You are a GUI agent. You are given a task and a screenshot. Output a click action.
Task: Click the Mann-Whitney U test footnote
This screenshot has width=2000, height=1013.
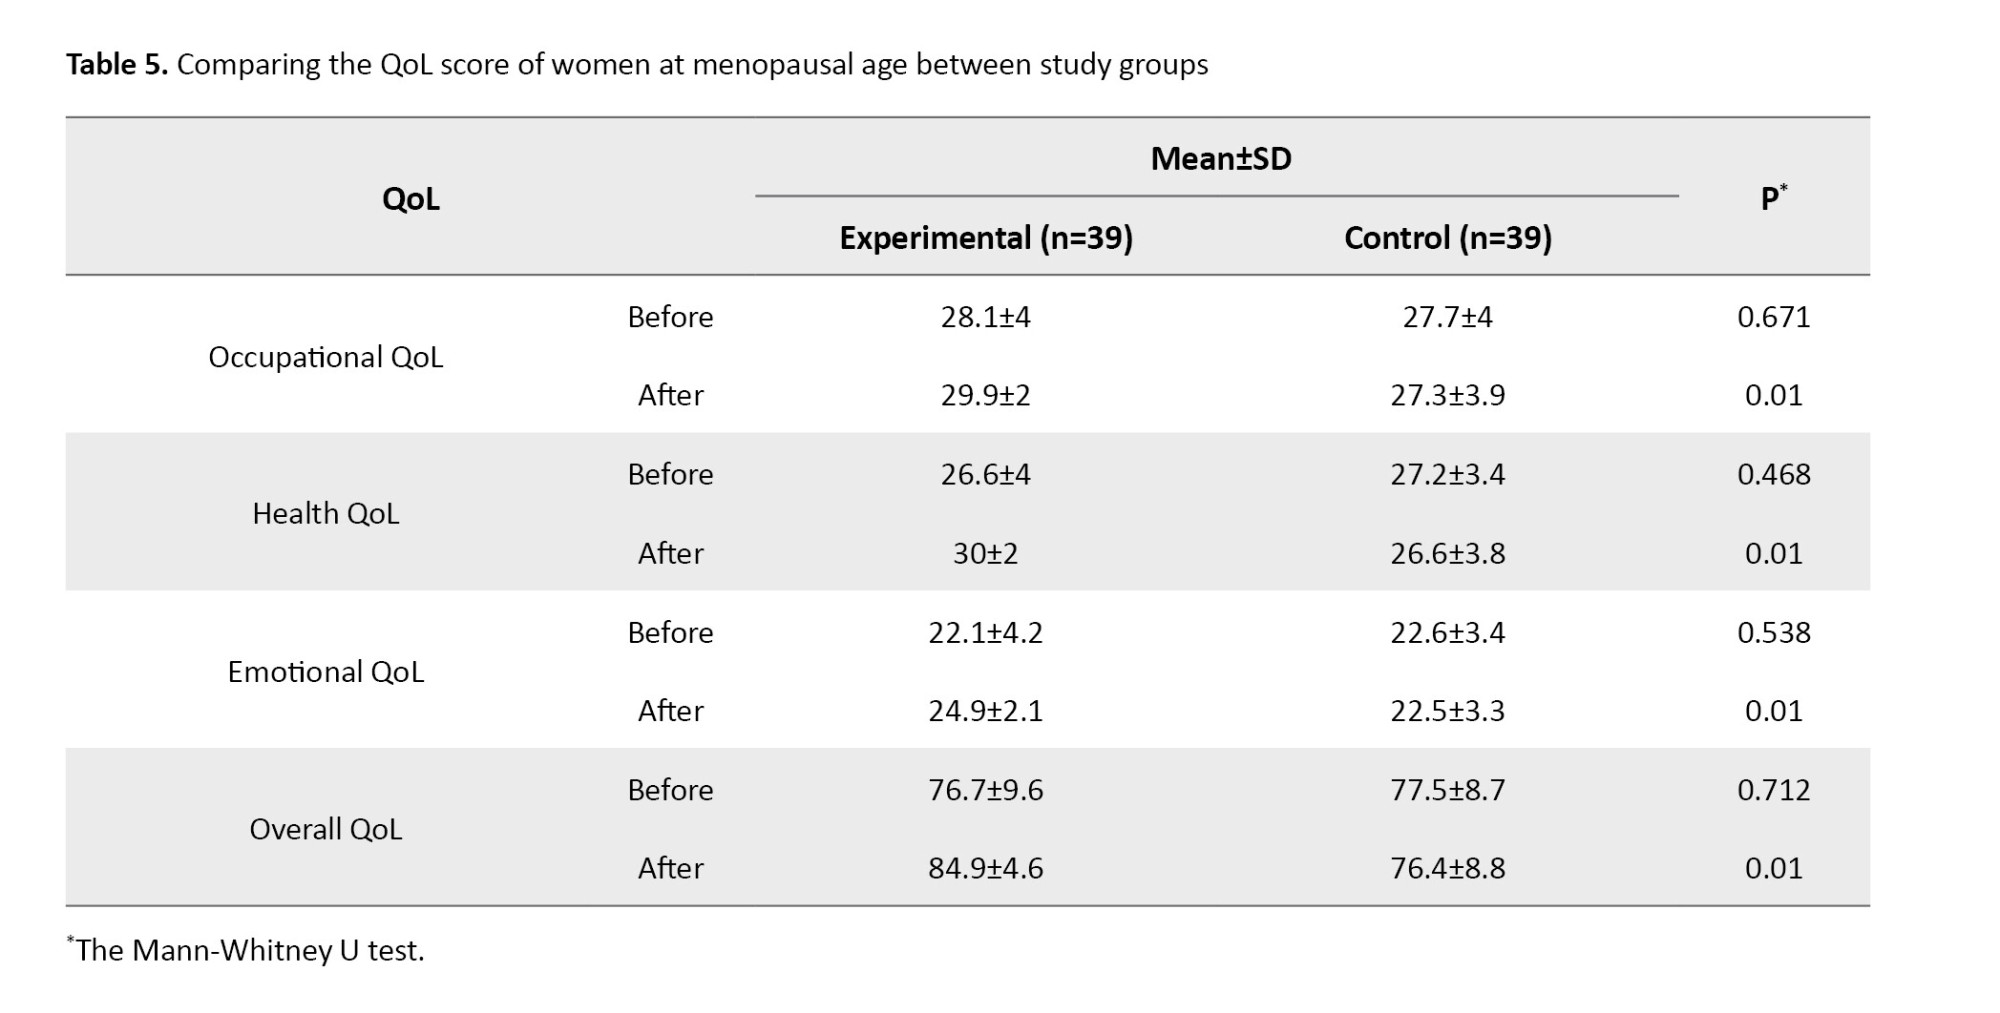(248, 950)
